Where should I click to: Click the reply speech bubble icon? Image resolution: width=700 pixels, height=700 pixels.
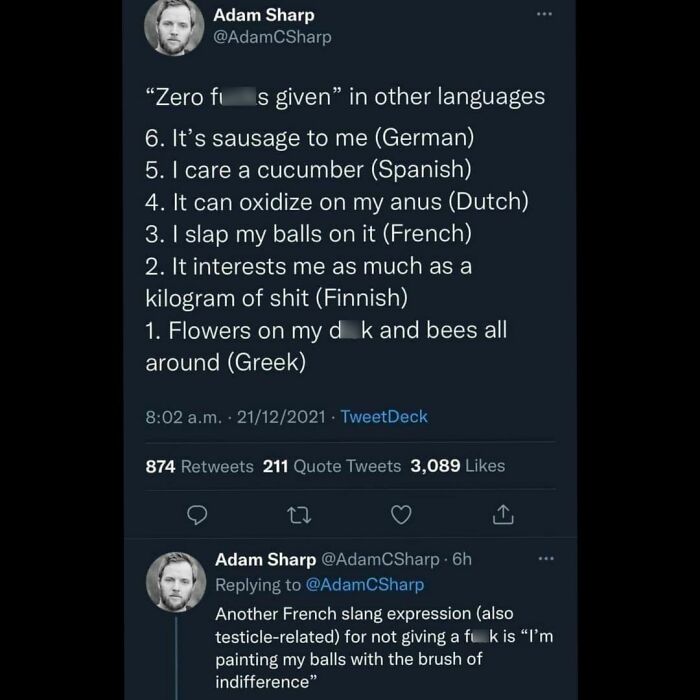[197, 515]
